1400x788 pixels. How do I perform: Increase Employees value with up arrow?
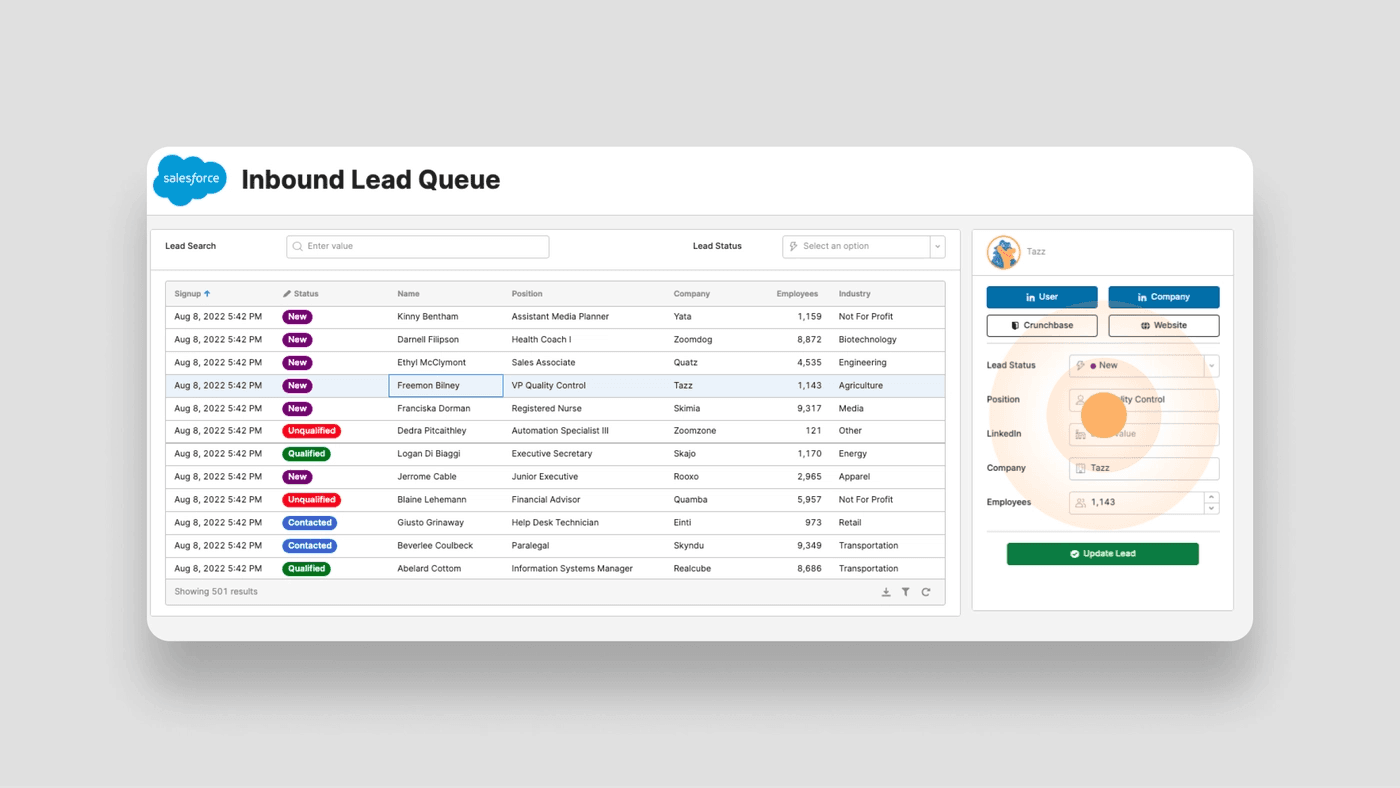(x=1211, y=497)
